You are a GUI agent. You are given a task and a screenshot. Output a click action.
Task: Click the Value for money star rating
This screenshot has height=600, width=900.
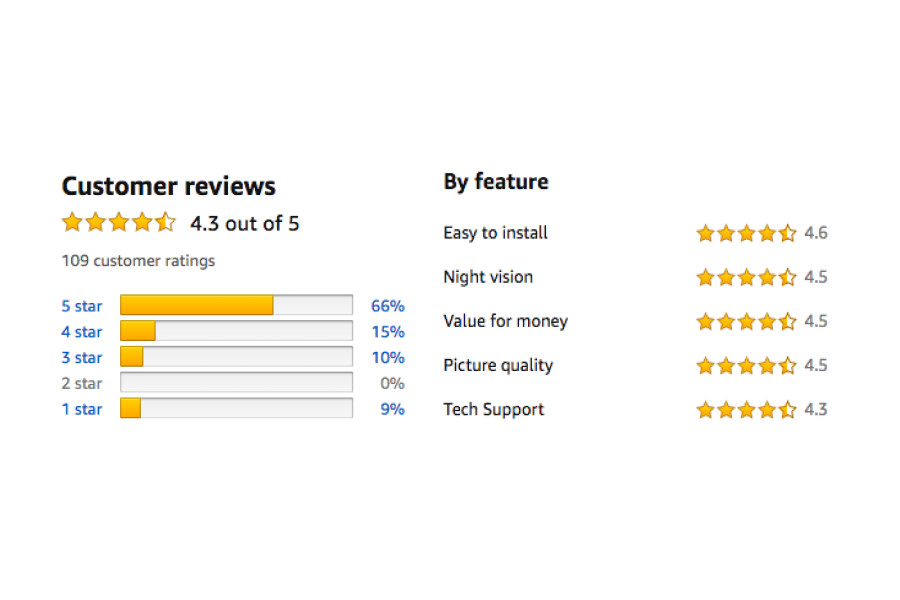[x=746, y=322]
